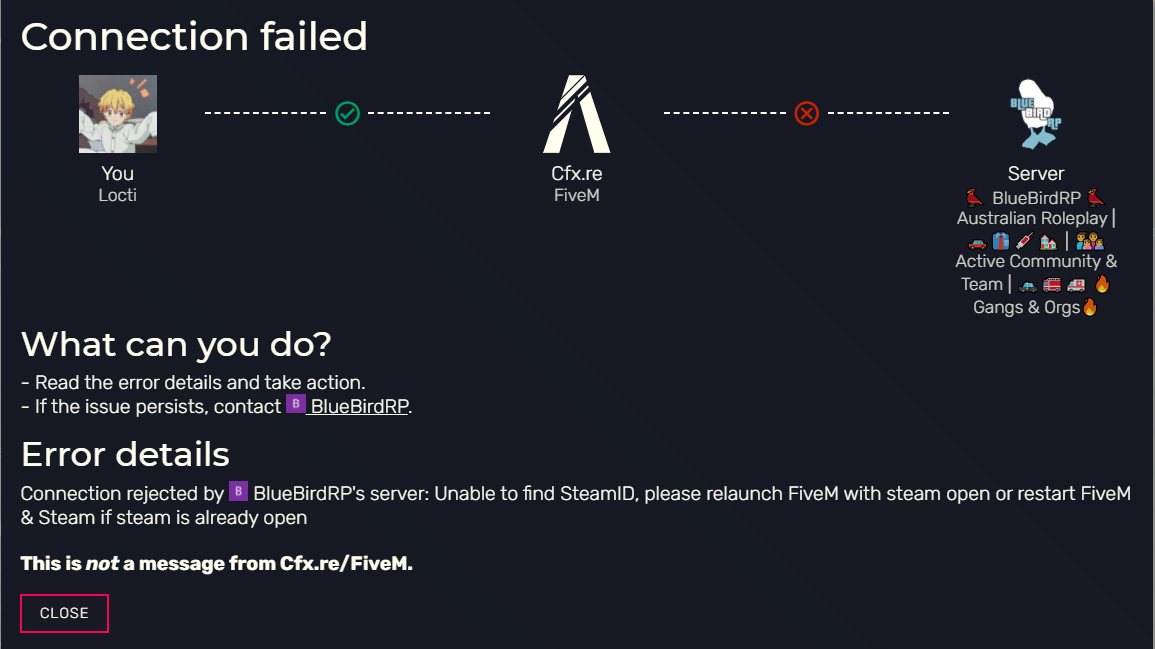1155x649 pixels.
Task: Click the Cfx.re FiveM logo
Action: 577,114
